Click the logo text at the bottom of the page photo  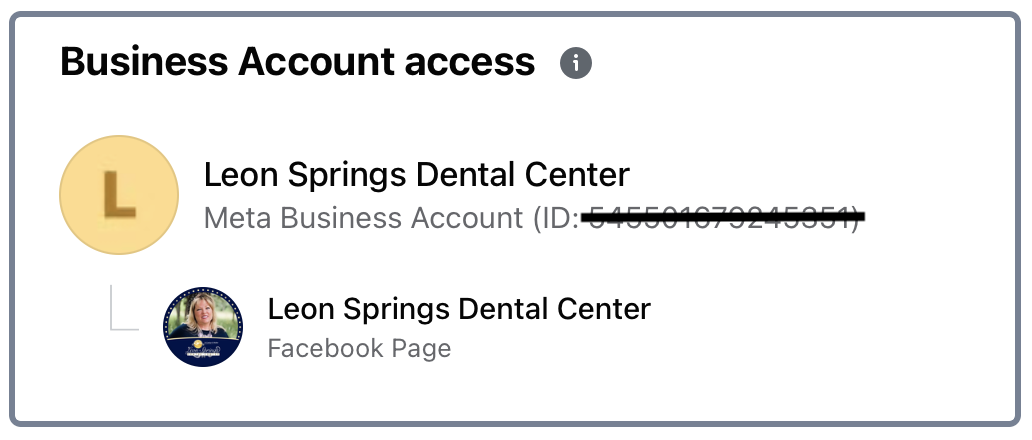coord(203,348)
